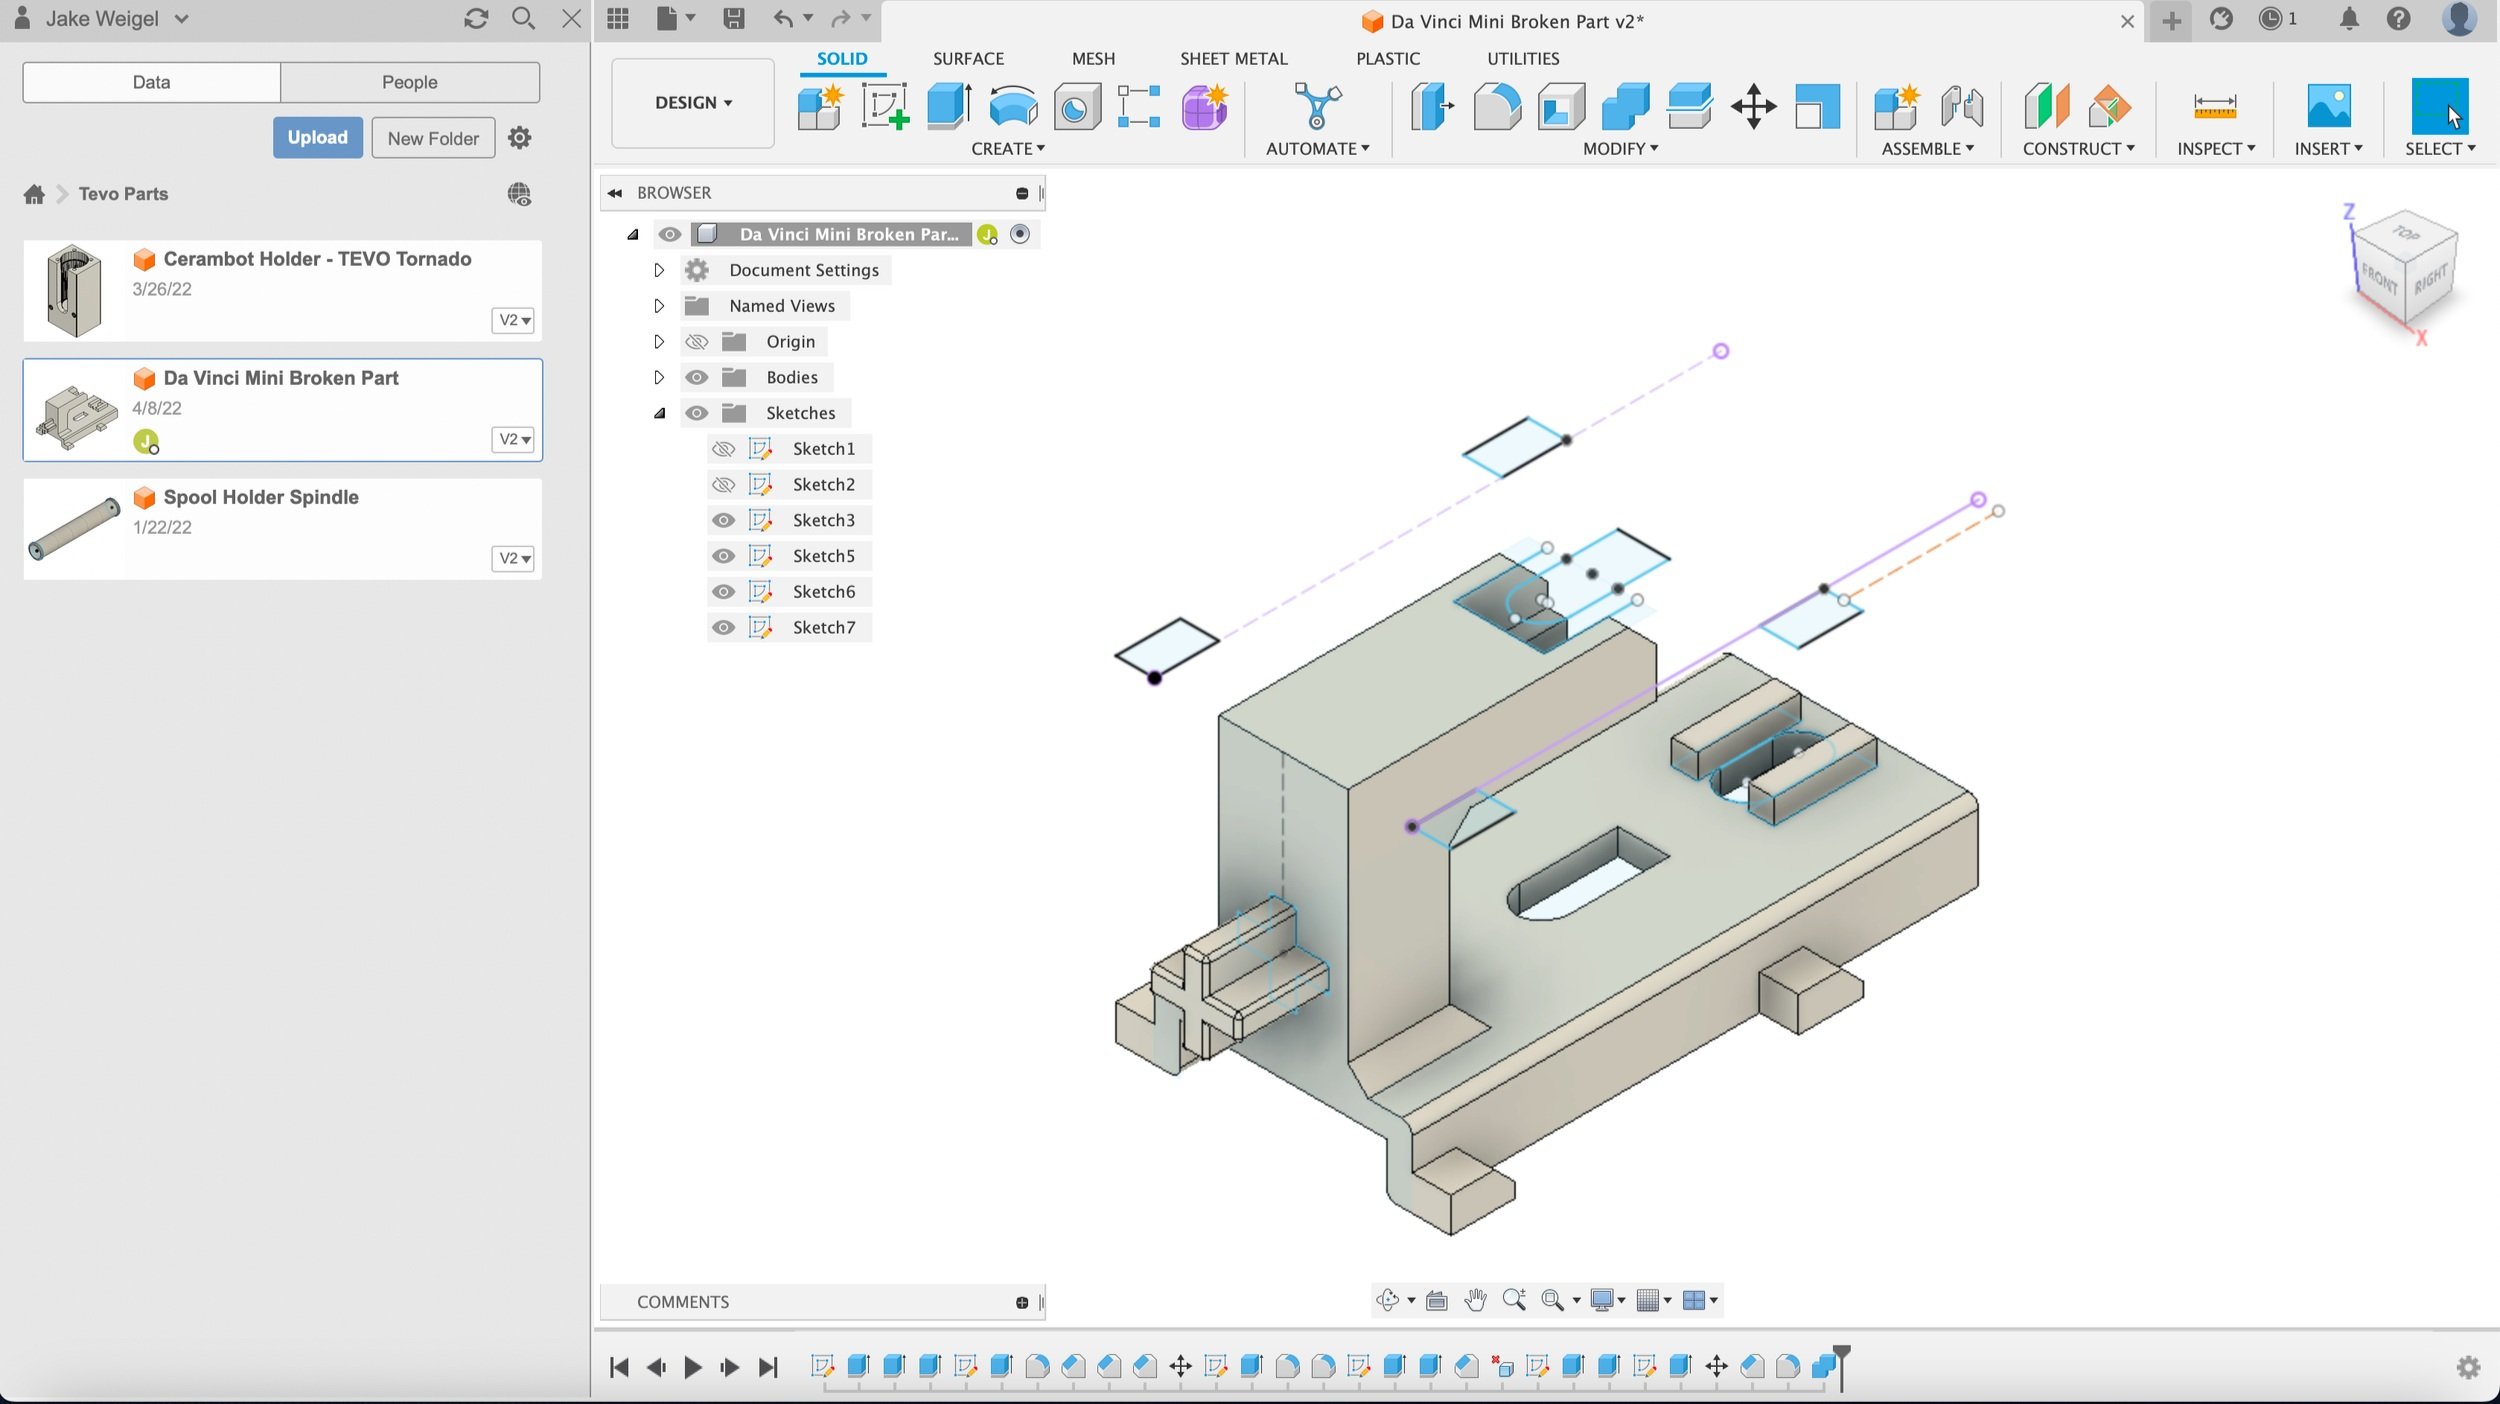This screenshot has height=1404, width=2500.
Task: Select the Hole tool
Action: pyautogui.click(x=1077, y=106)
